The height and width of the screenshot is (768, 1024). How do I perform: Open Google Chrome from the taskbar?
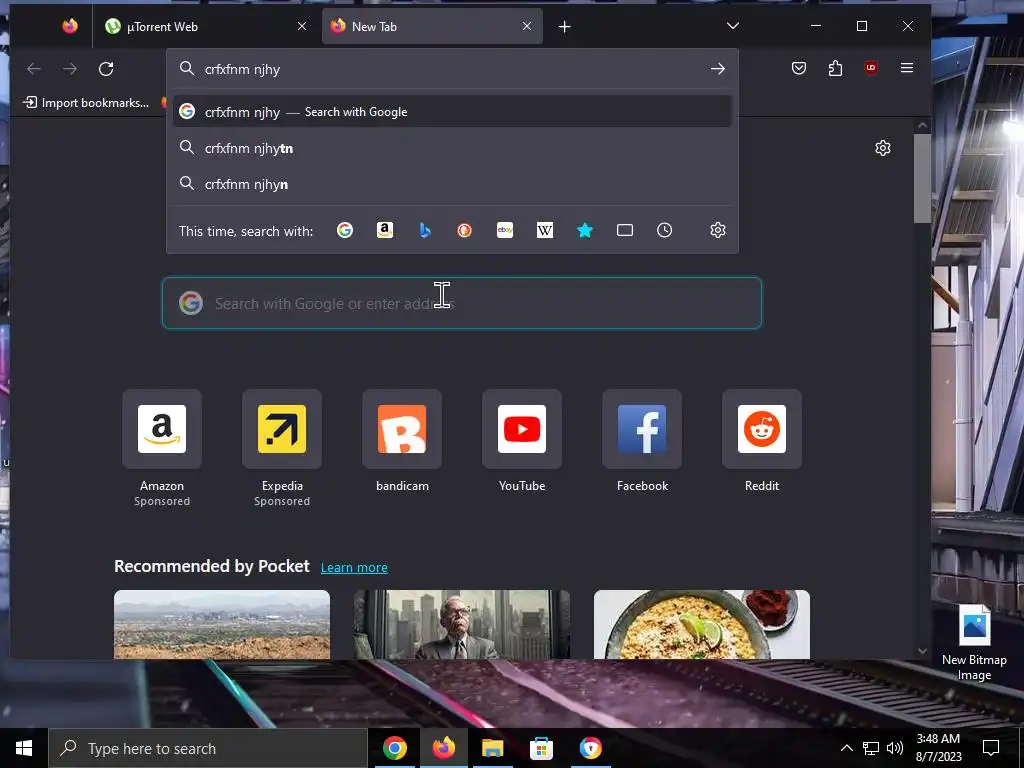[x=394, y=748]
